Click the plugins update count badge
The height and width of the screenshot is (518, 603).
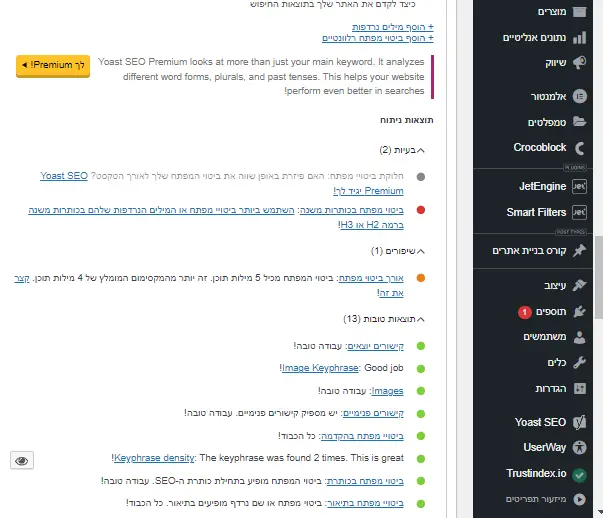(x=525, y=312)
